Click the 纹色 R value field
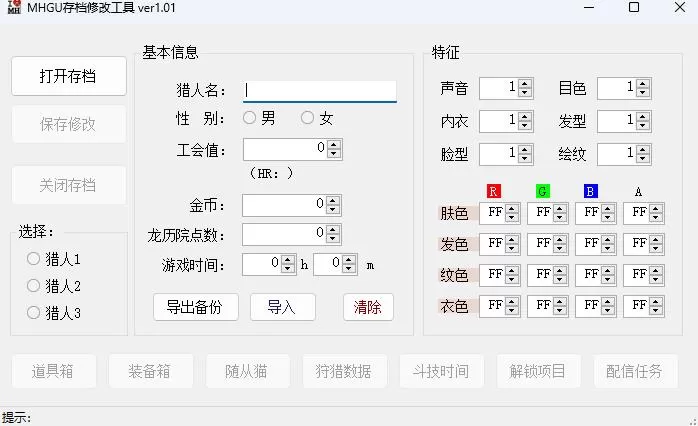 click(x=500, y=275)
